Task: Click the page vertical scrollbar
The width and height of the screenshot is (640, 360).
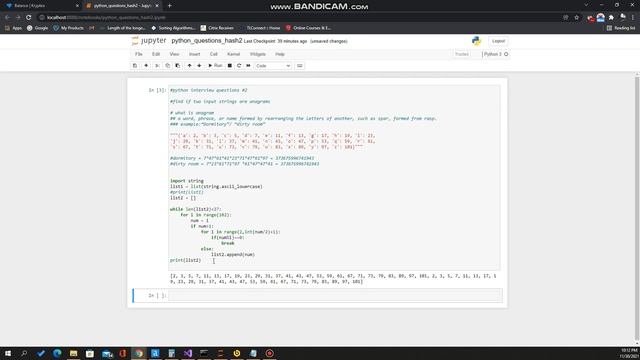Action: [x=637, y=208]
